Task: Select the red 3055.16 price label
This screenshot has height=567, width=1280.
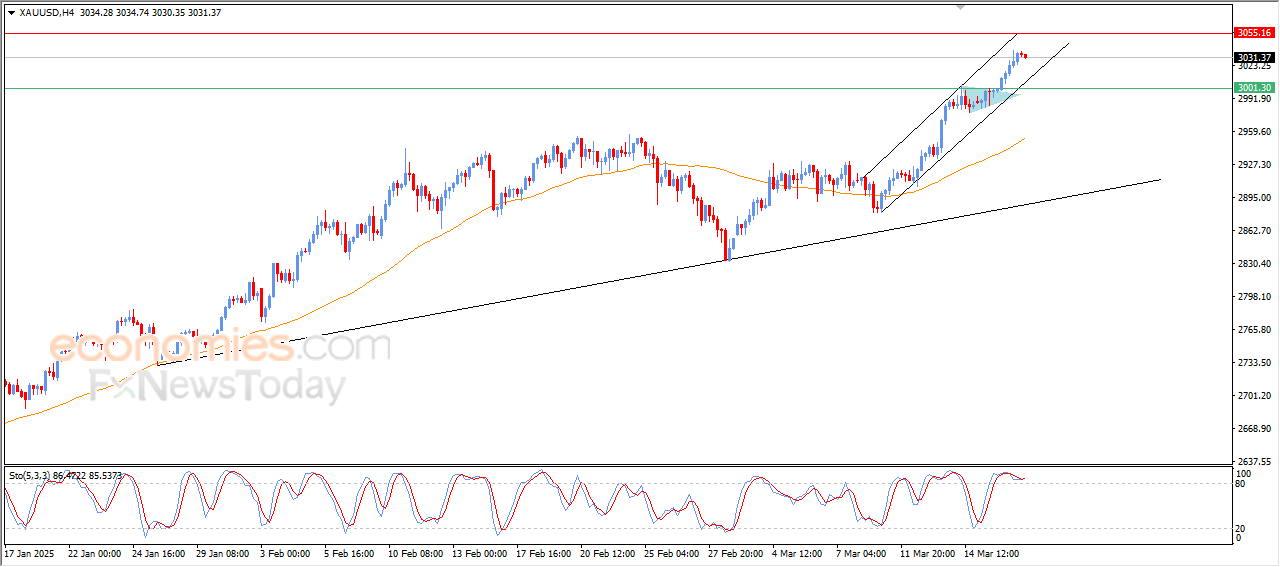Action: coord(1253,33)
